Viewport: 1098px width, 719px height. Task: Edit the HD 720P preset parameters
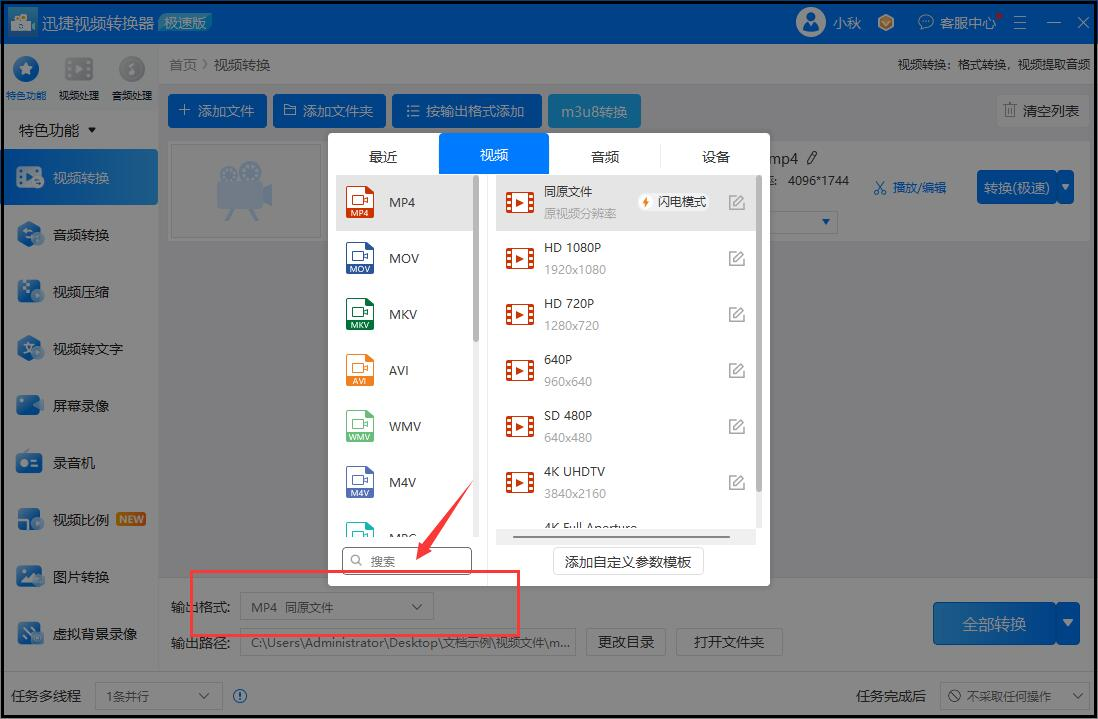click(736, 314)
